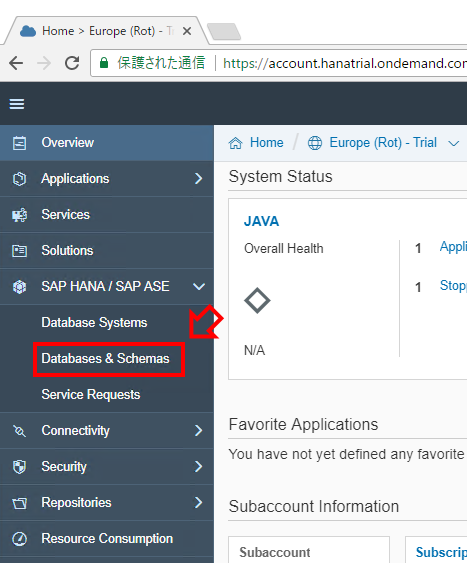The image size is (467, 563).
Task: Expand the Applications chevron
Action: (x=199, y=178)
